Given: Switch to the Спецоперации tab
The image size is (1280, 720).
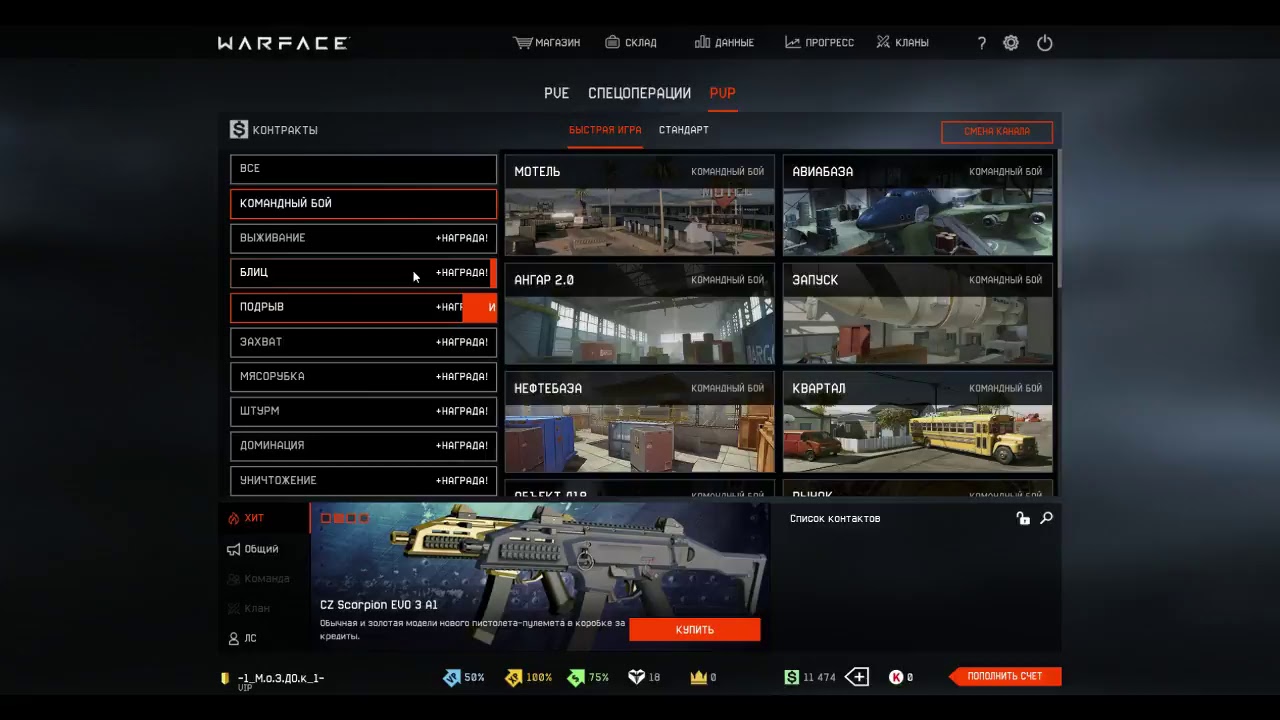Looking at the screenshot, I should click(x=639, y=93).
